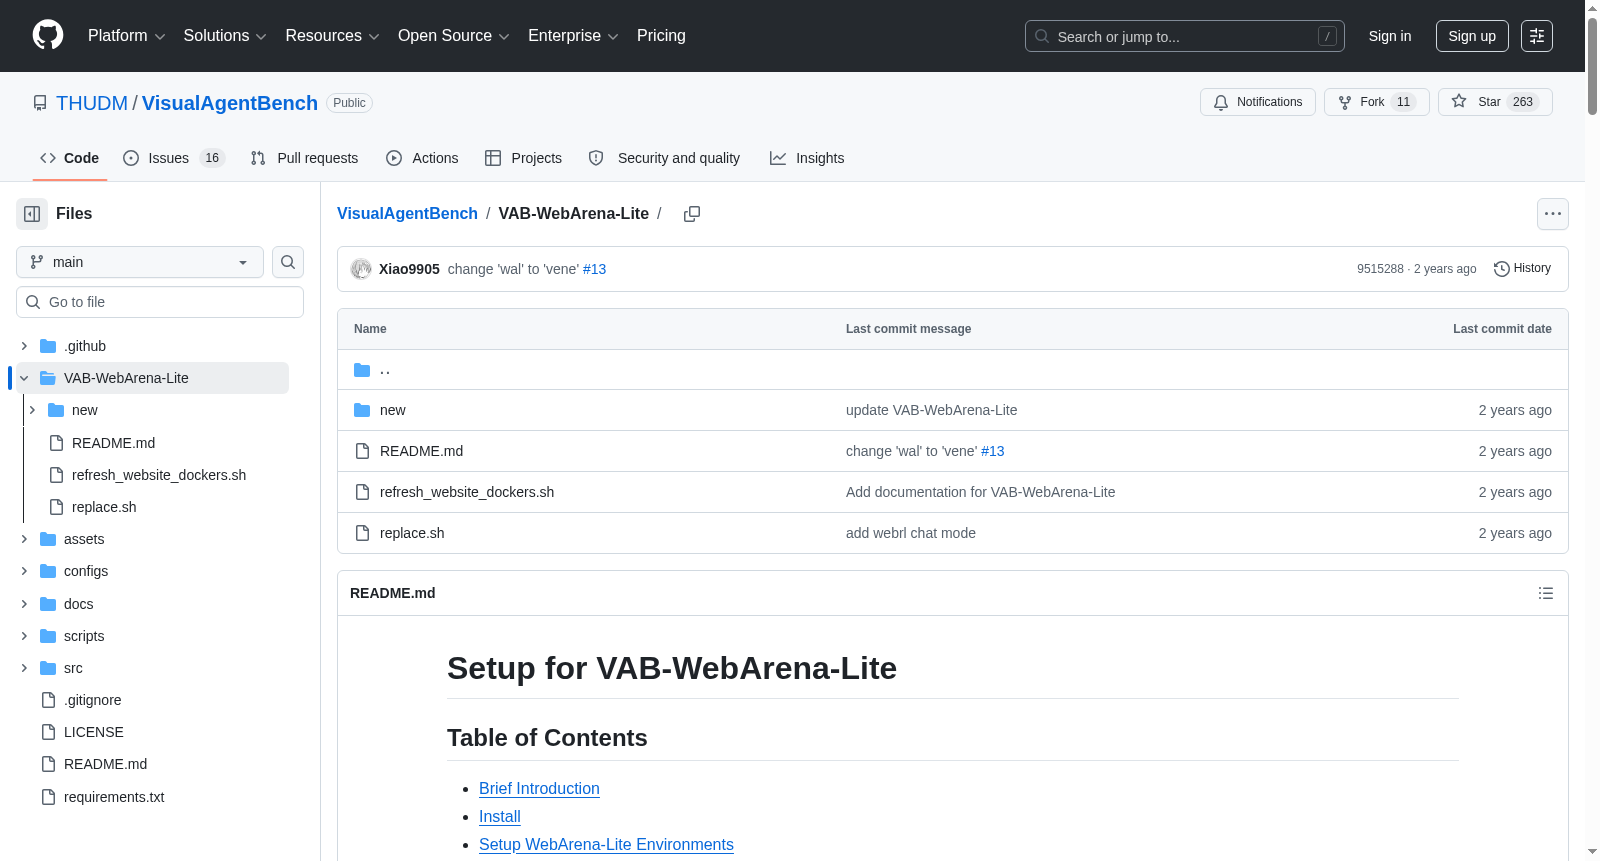This screenshot has width=1600, height=861.
Task: Click the Sign up button
Action: point(1472,36)
